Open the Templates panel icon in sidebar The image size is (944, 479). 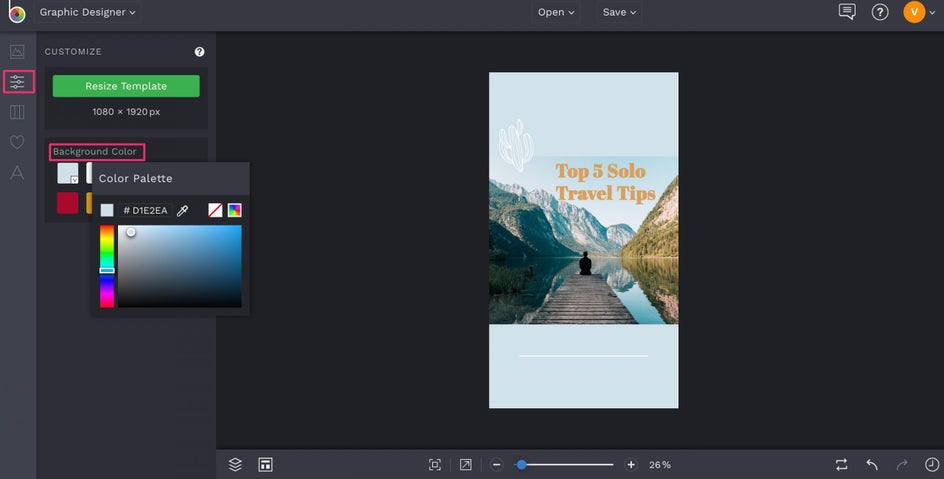(x=17, y=112)
